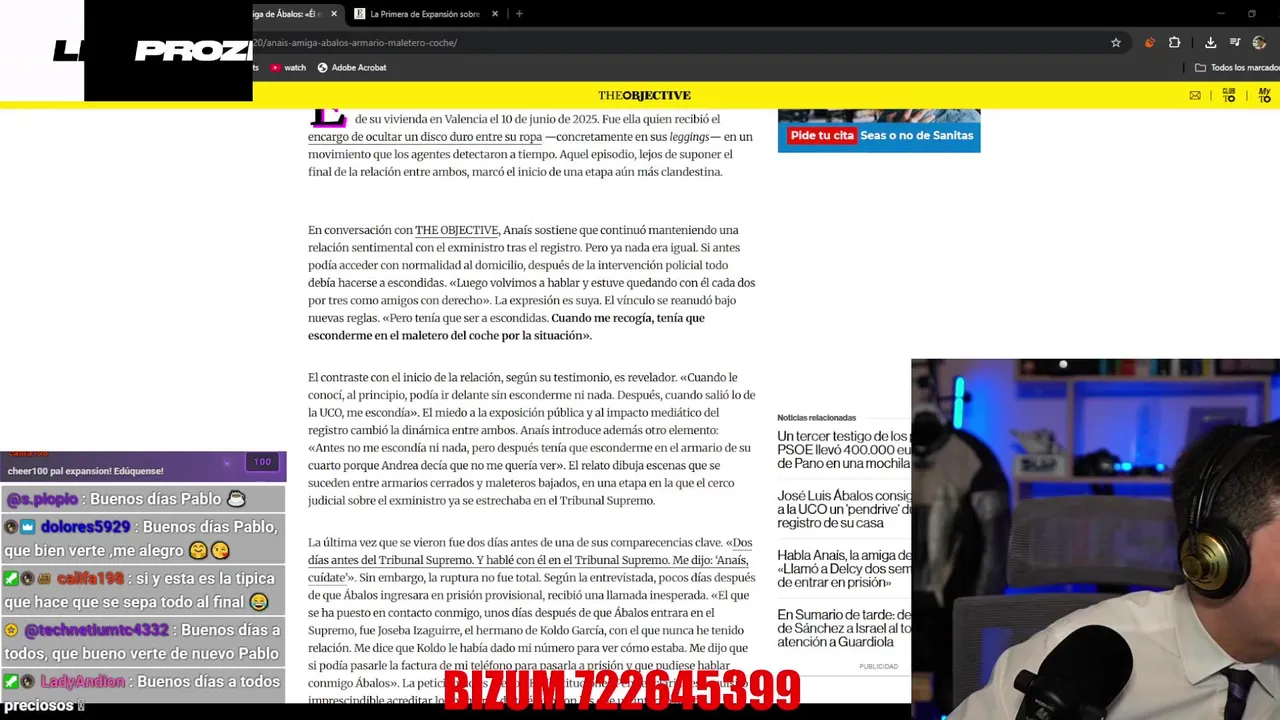The width and height of the screenshot is (1280, 720).
Task: Click the PUBLICIDAD label
Action: (x=878, y=666)
